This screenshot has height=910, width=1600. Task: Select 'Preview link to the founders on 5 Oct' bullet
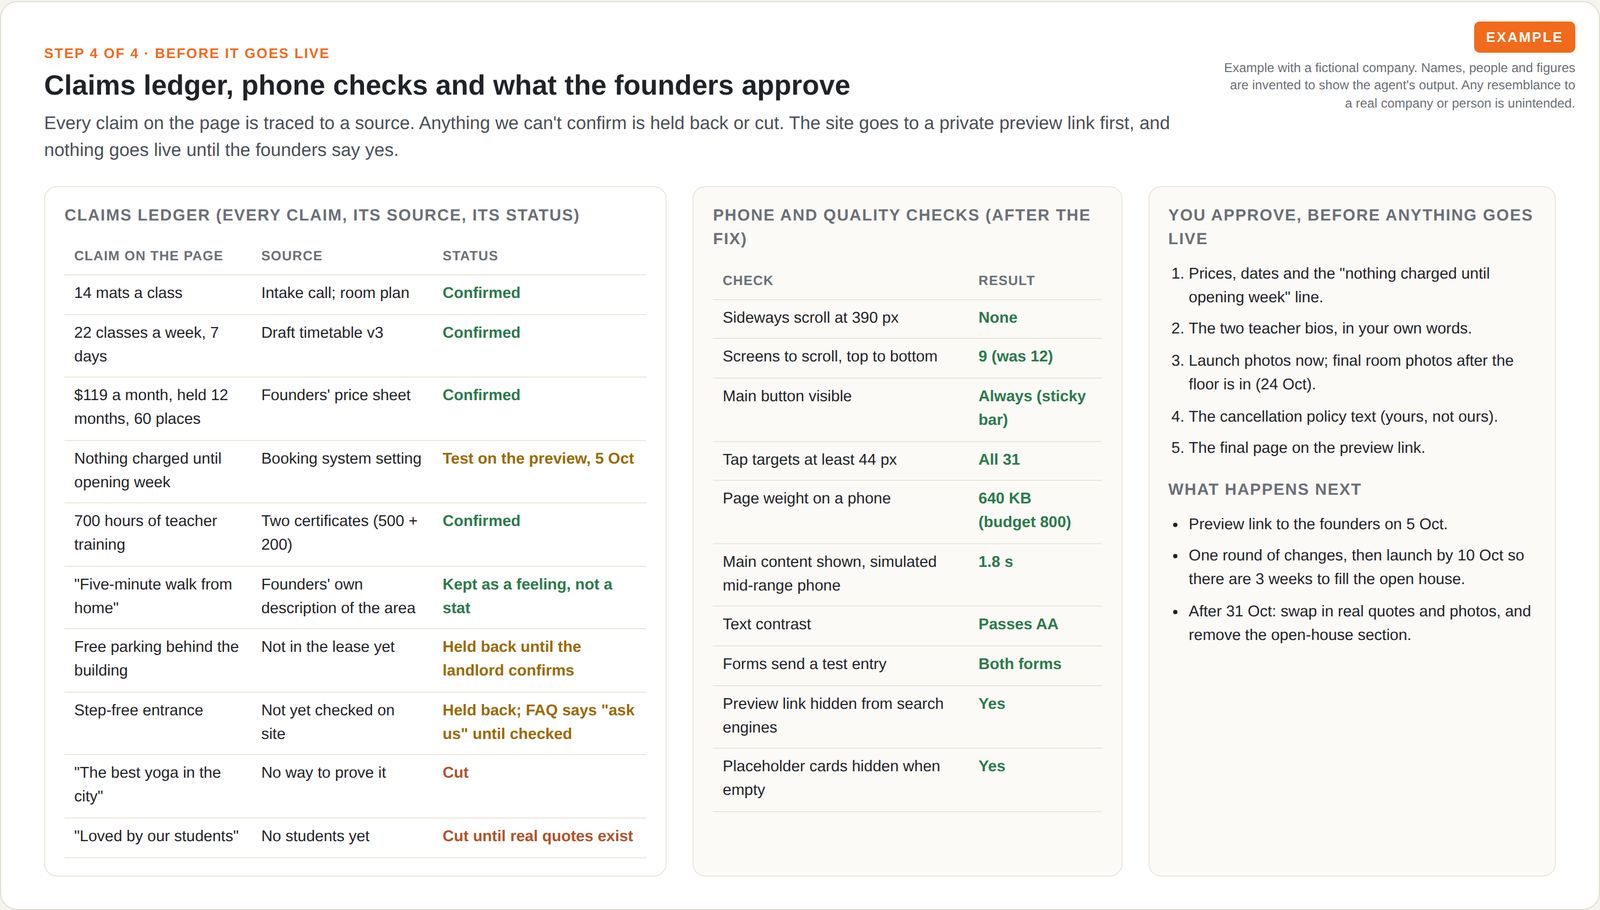1318,524
